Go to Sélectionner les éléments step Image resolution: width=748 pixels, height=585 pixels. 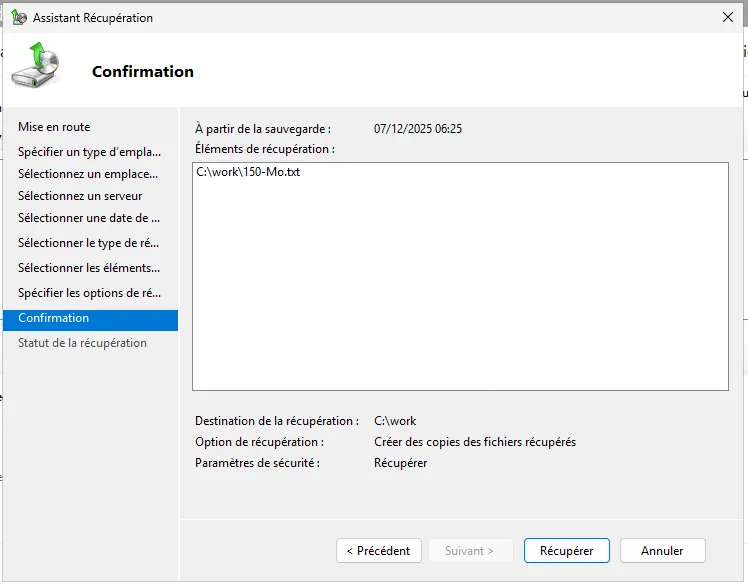89,268
